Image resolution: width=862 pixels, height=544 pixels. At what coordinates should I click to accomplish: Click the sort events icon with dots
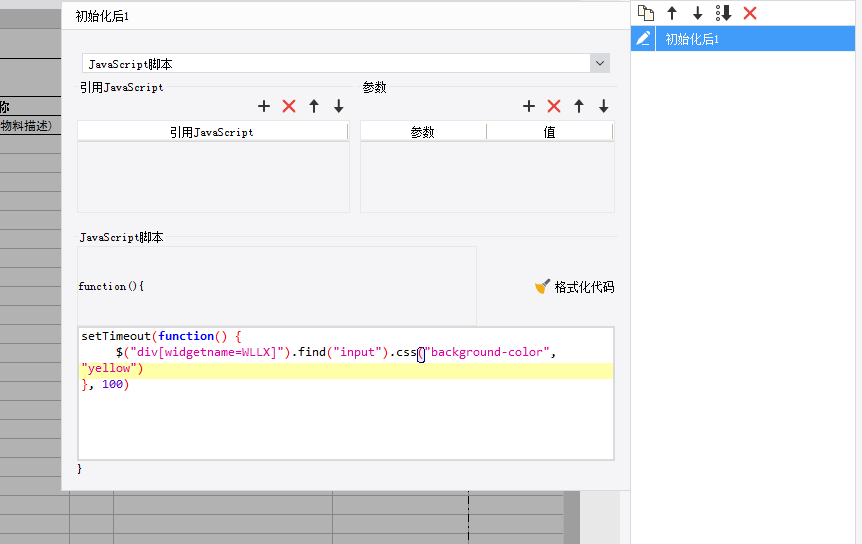724,13
